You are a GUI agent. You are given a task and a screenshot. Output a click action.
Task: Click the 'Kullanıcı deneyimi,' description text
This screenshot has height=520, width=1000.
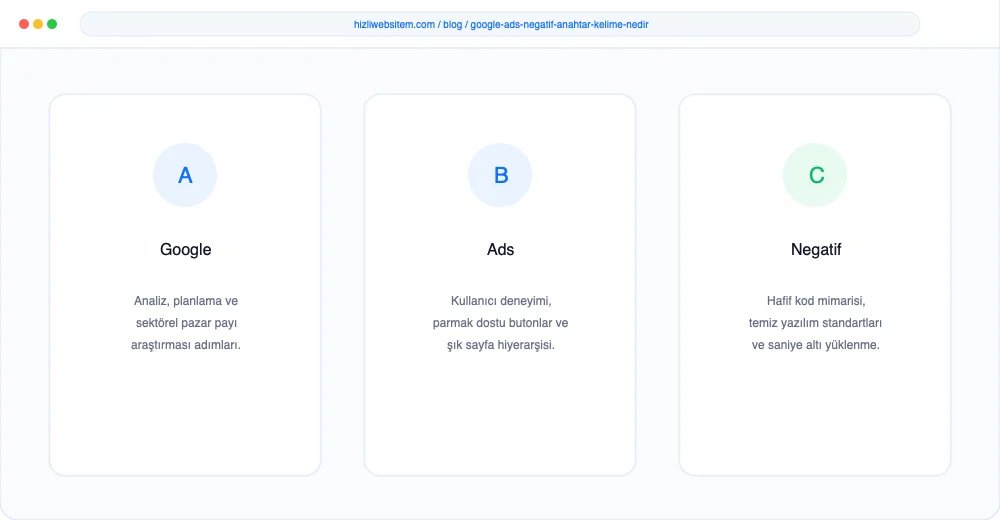pyautogui.click(x=501, y=301)
